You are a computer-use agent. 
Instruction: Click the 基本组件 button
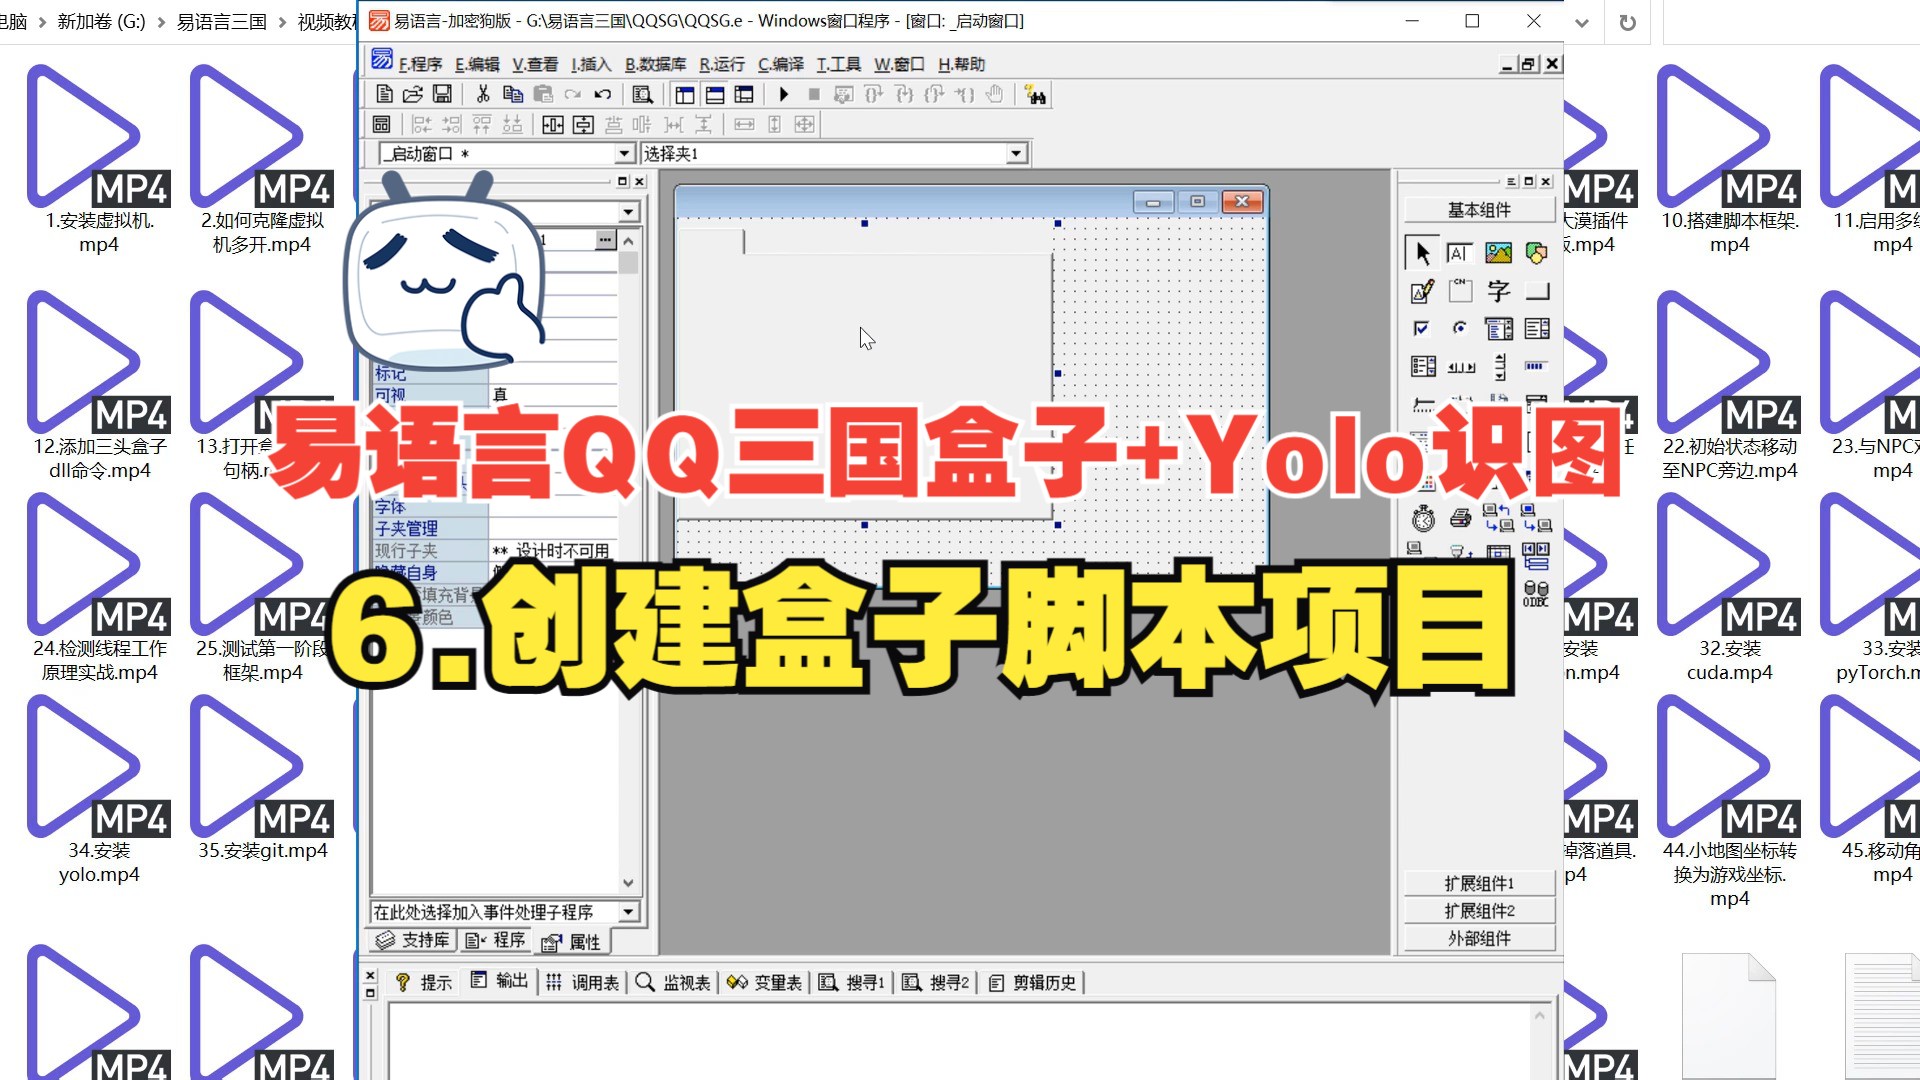(1479, 210)
